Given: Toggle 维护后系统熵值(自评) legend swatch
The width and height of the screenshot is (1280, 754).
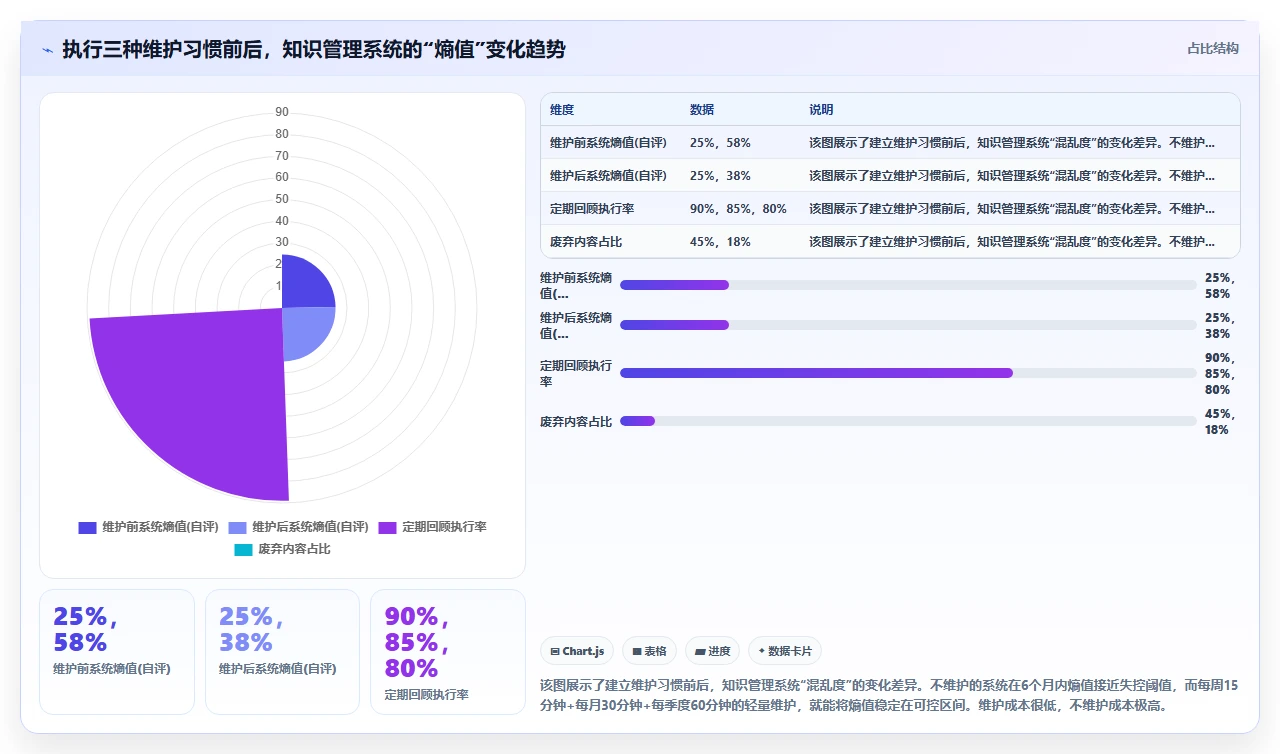Looking at the screenshot, I should (x=237, y=527).
